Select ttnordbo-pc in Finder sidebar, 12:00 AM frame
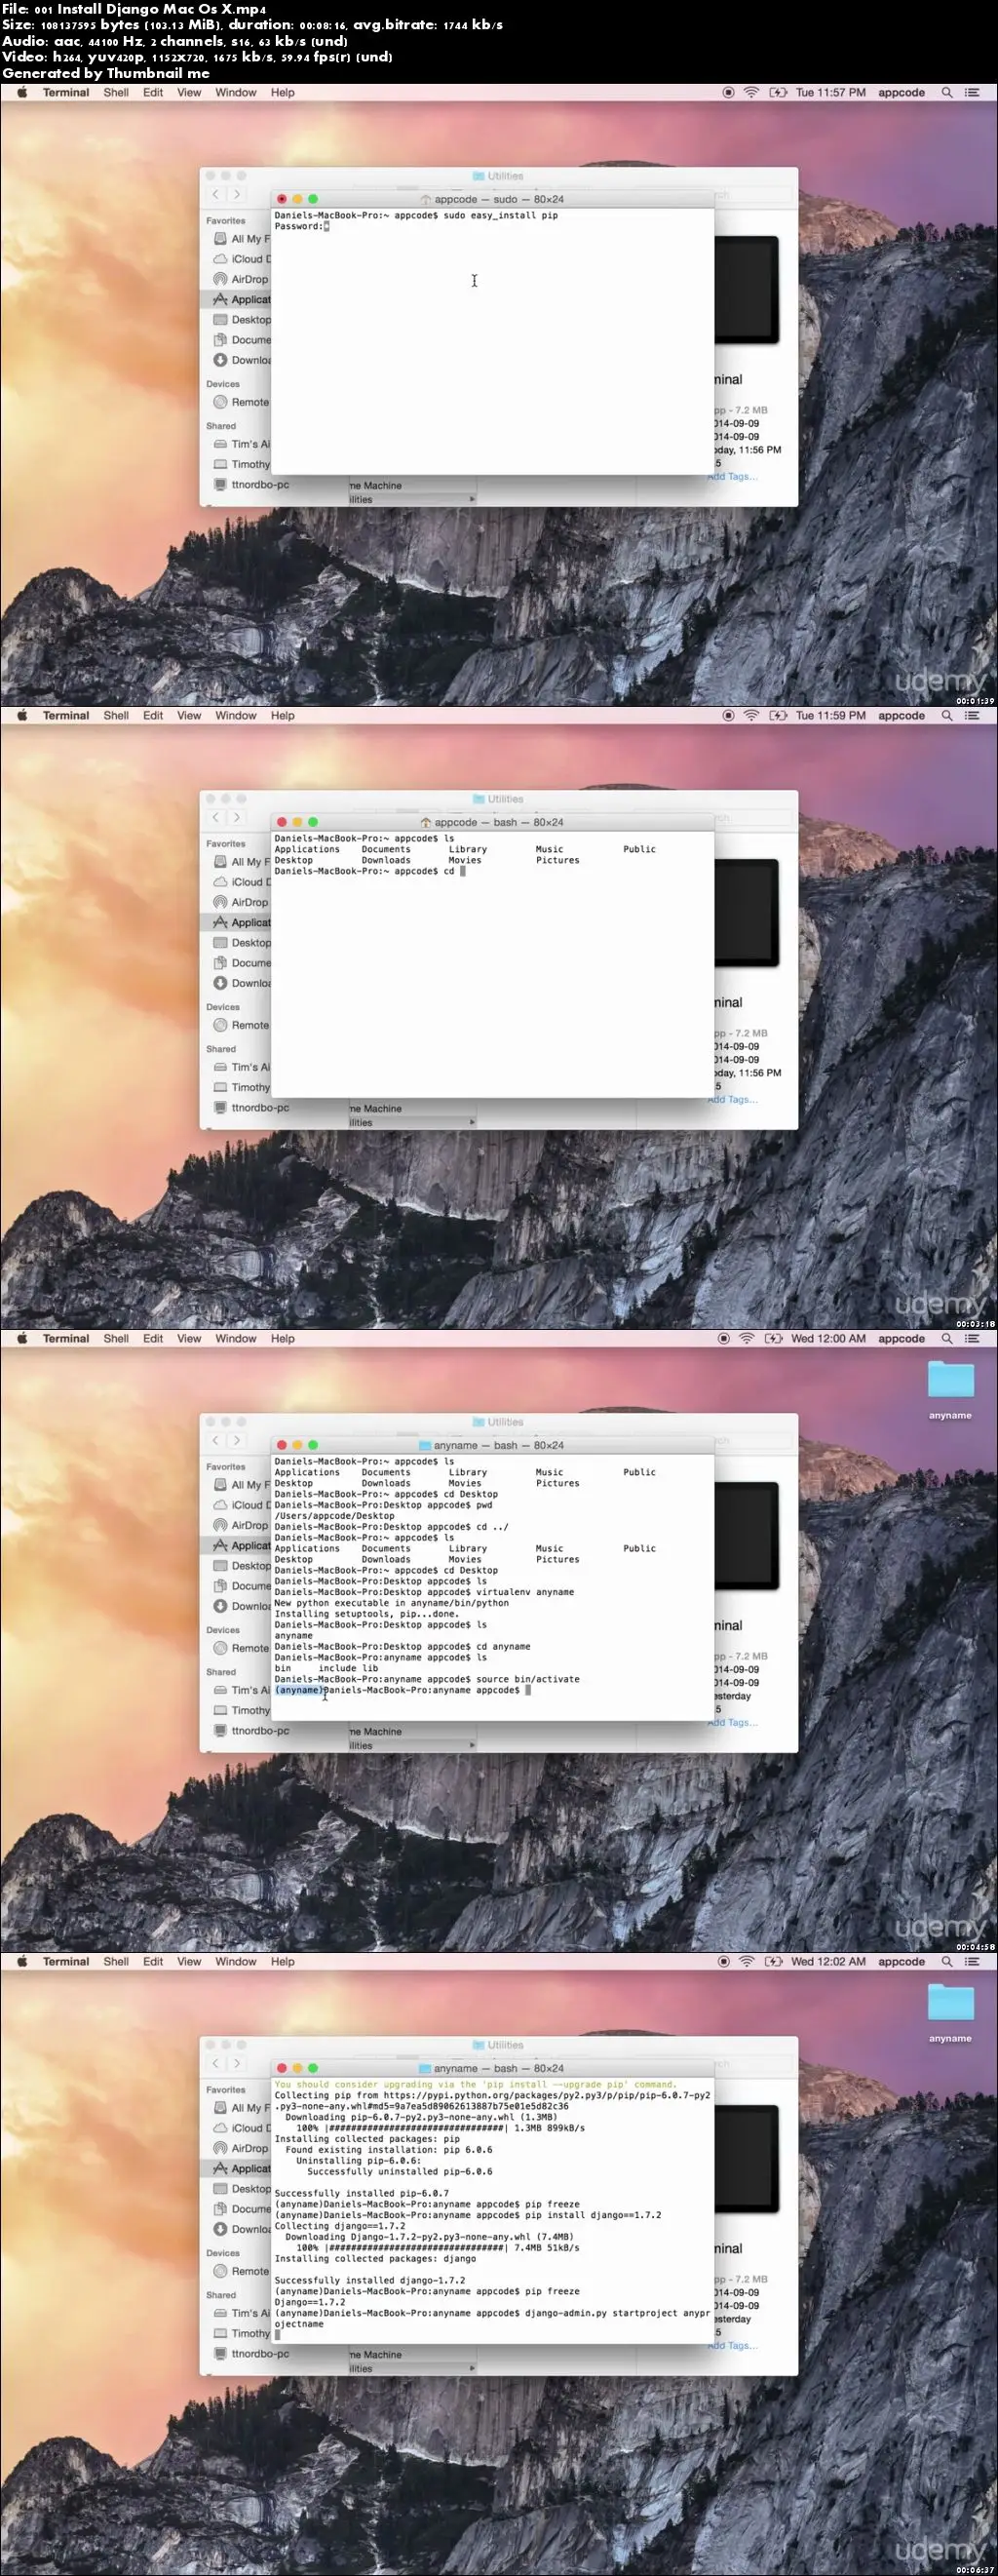 [x=251, y=1730]
